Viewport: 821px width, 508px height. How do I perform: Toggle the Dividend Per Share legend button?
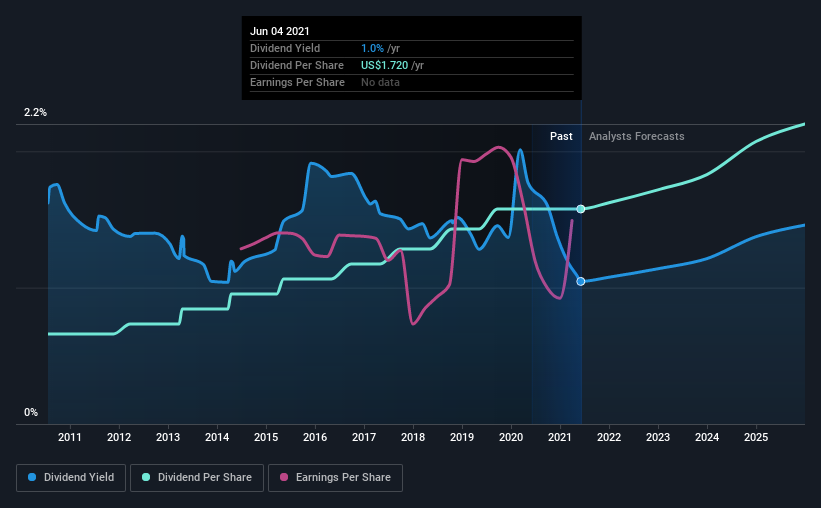click(197, 478)
